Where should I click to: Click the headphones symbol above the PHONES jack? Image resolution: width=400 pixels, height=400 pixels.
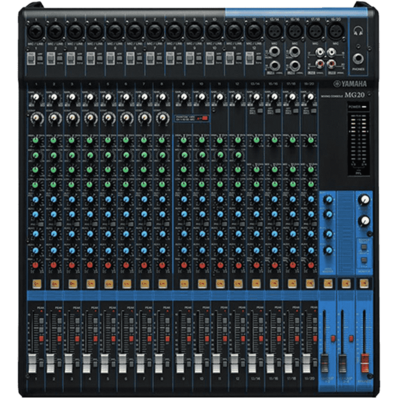tap(358, 31)
